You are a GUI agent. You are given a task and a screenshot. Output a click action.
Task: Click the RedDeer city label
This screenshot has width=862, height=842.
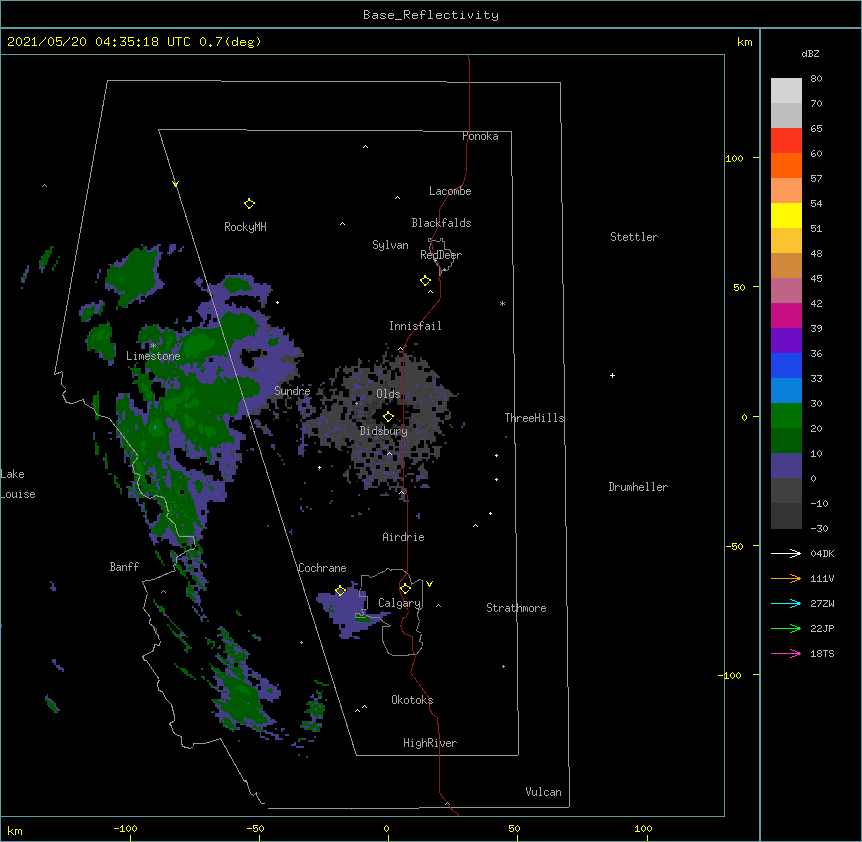(x=441, y=255)
